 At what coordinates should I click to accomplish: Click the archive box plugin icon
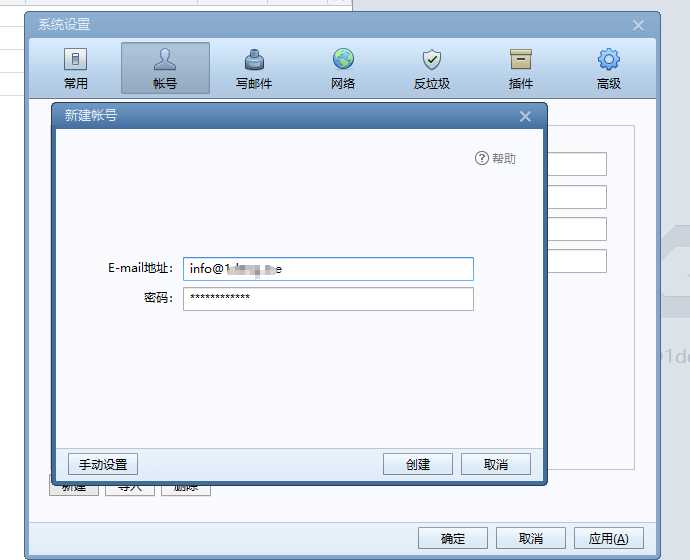coord(521,59)
